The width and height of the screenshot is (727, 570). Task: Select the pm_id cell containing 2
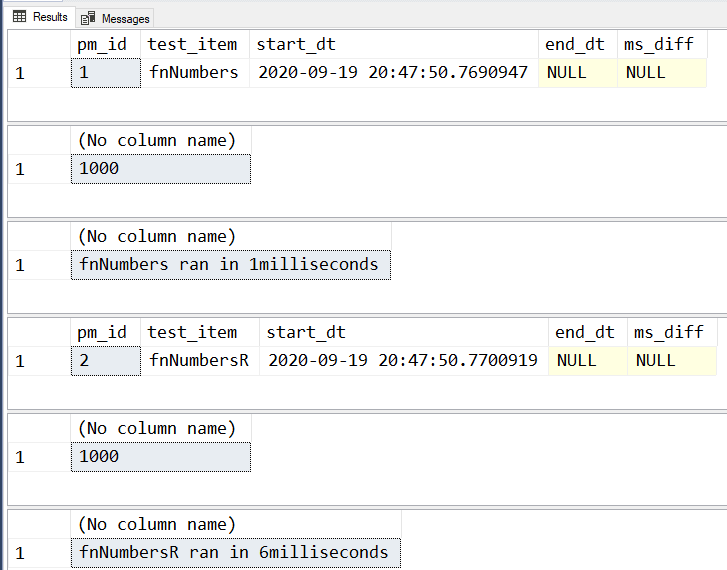[106, 360]
